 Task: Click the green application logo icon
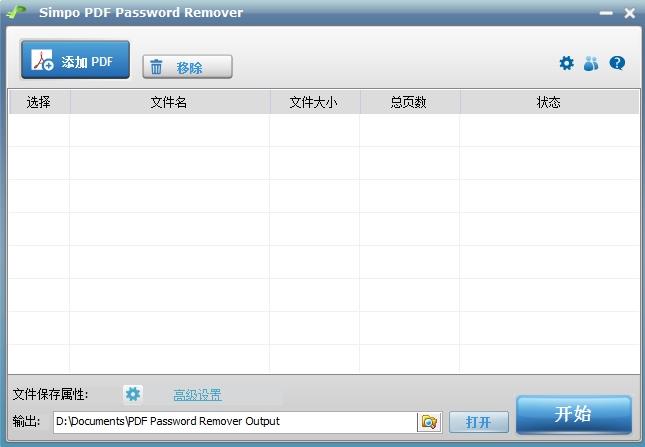point(17,12)
